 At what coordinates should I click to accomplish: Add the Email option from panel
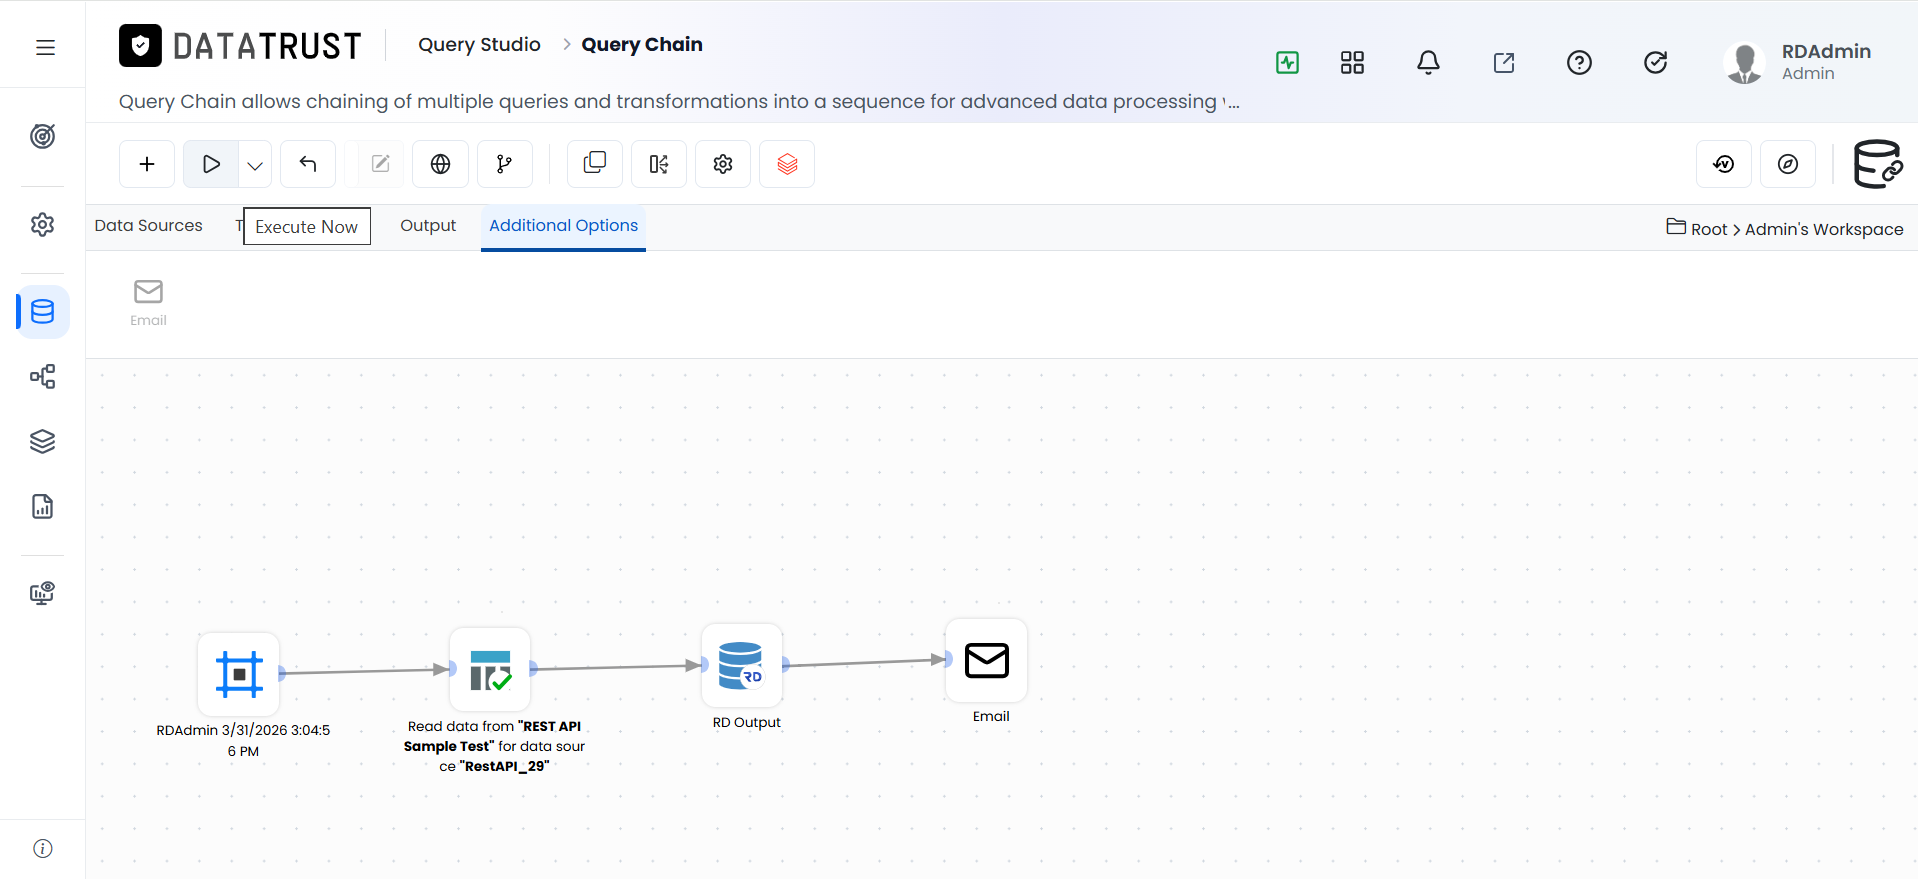click(148, 302)
